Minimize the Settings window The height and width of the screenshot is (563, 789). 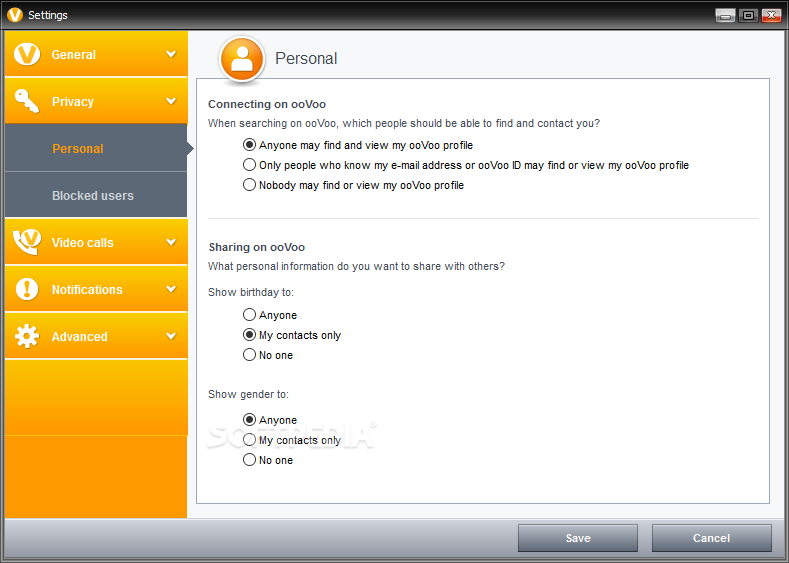pyautogui.click(x=725, y=16)
